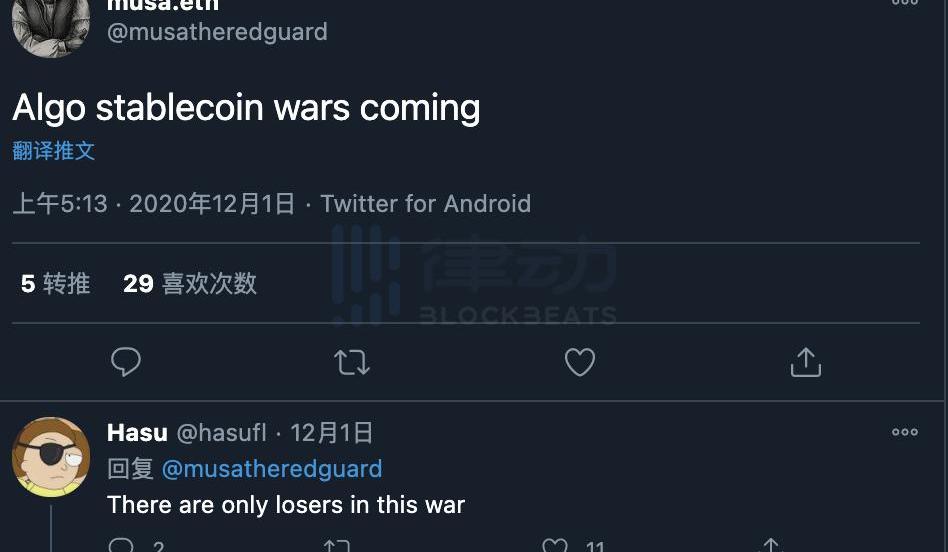The height and width of the screenshot is (552, 948).
Task: Open @musatheredguard handle under display name
Action: click(217, 31)
